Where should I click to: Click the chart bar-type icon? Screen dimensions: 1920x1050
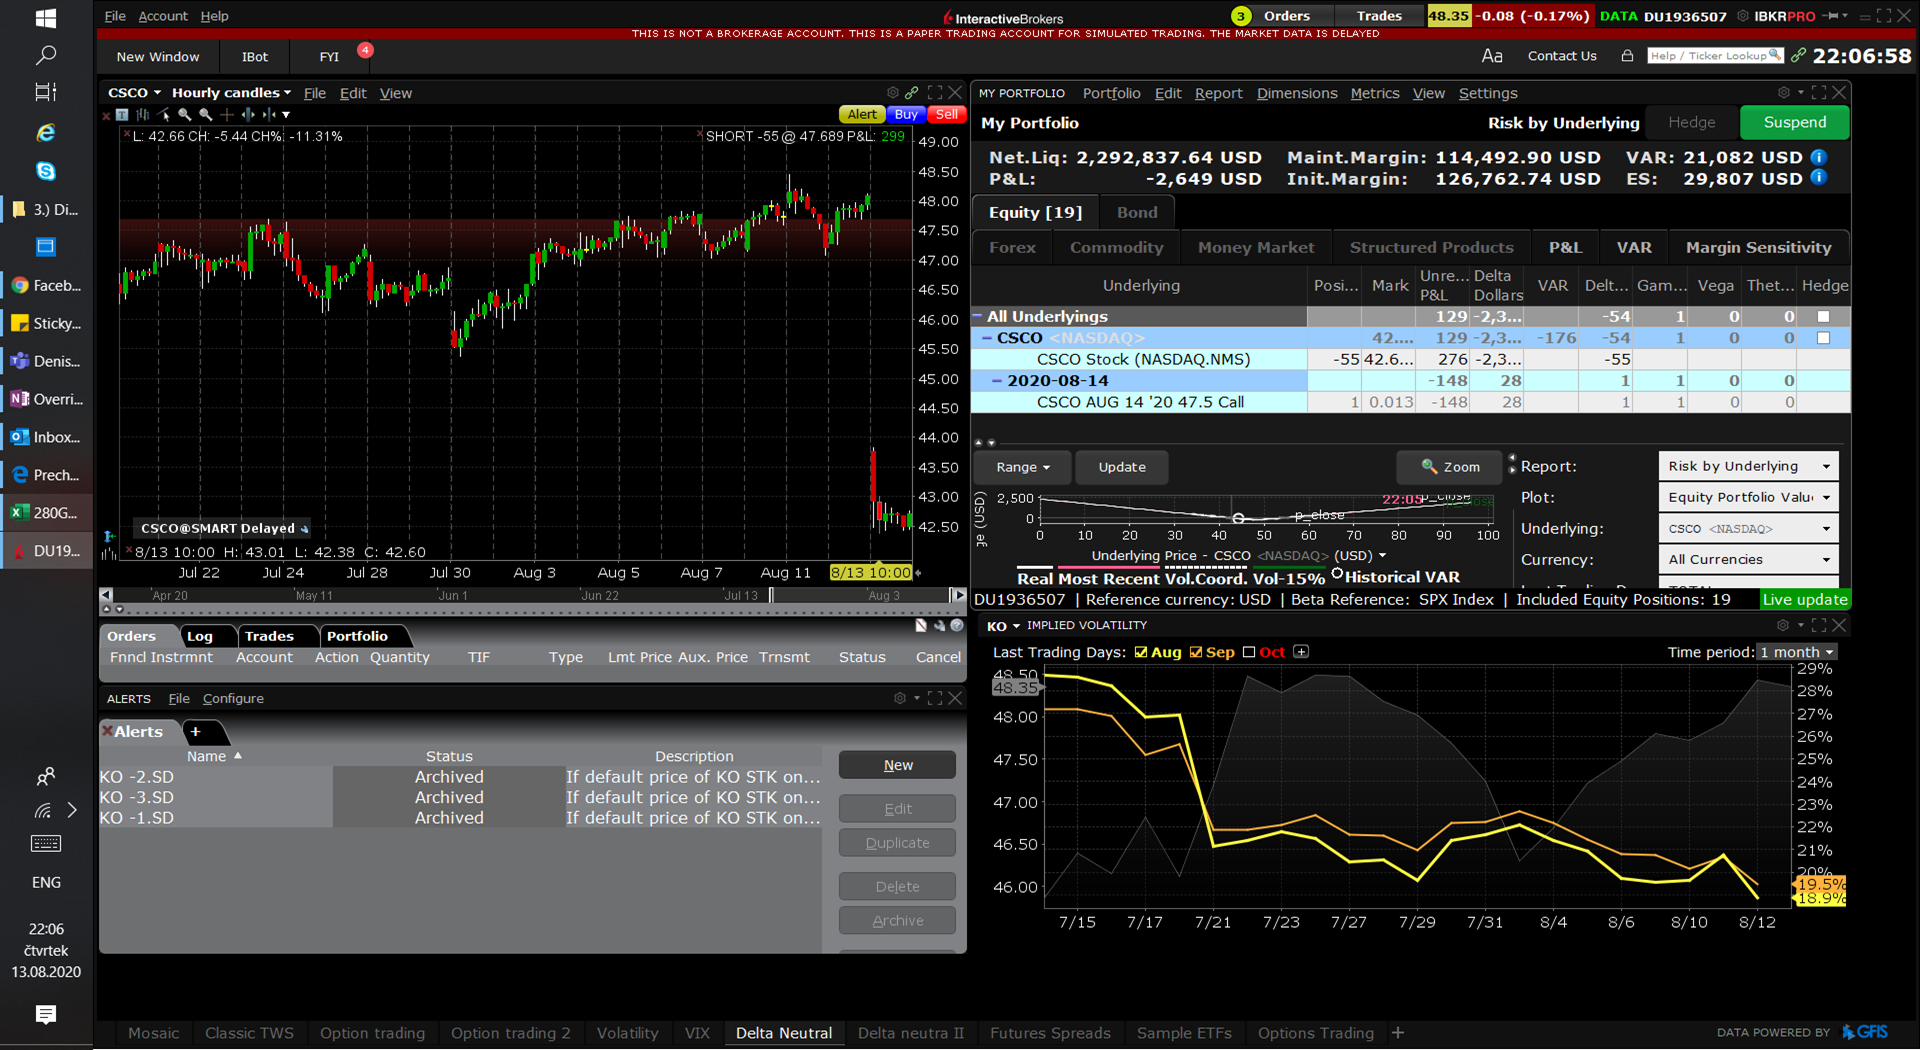pyautogui.click(x=143, y=115)
